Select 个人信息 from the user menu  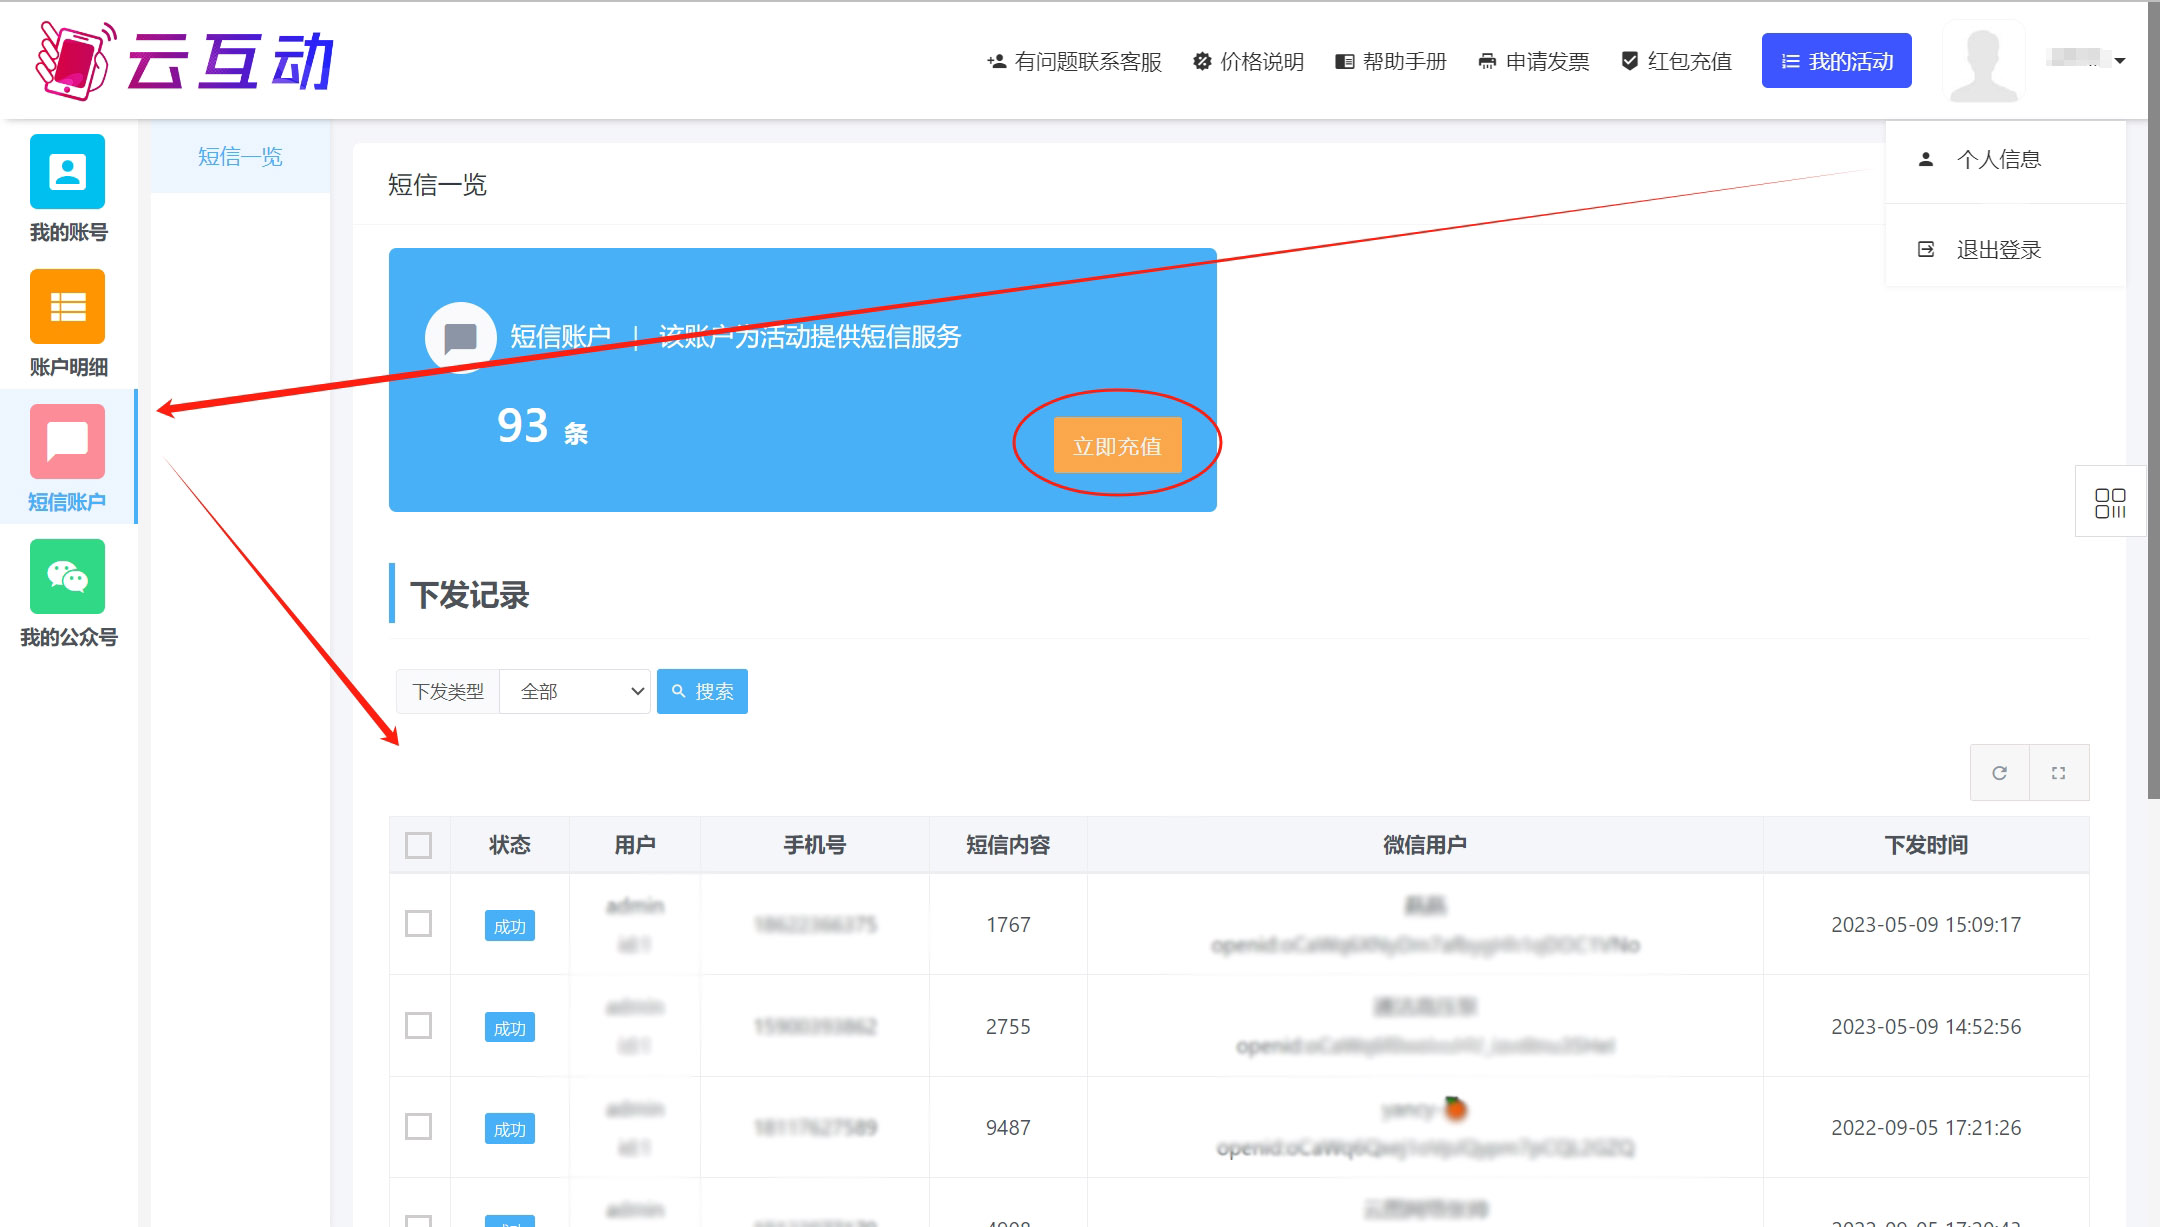tap(1998, 160)
